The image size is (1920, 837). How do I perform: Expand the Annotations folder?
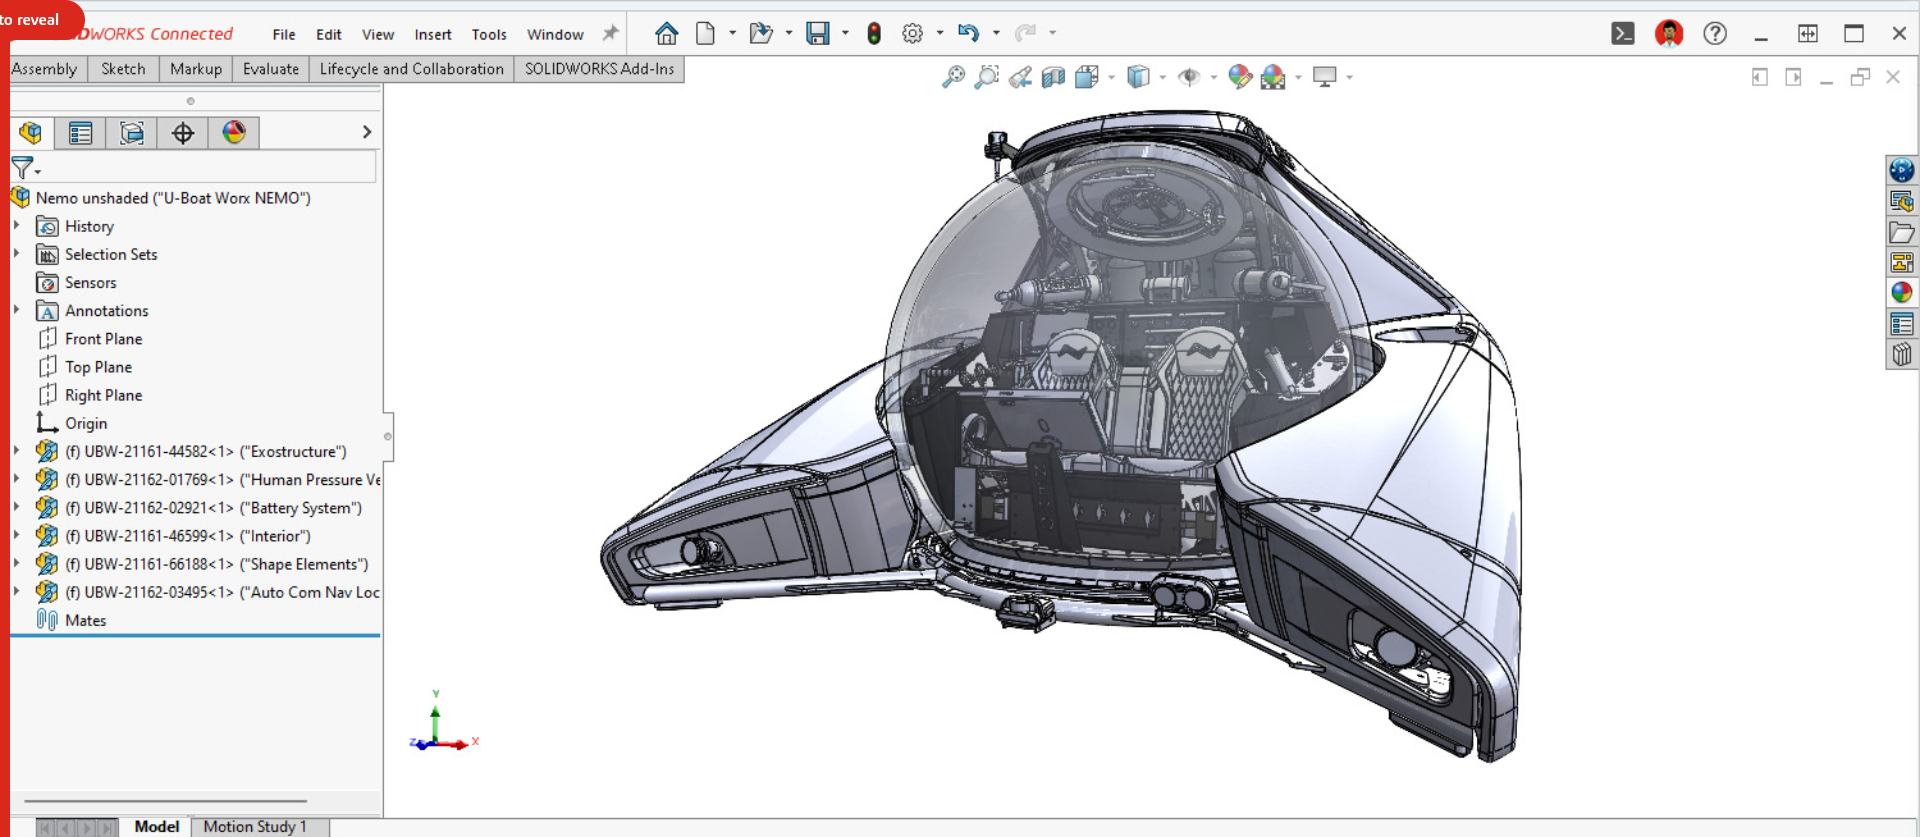17,310
